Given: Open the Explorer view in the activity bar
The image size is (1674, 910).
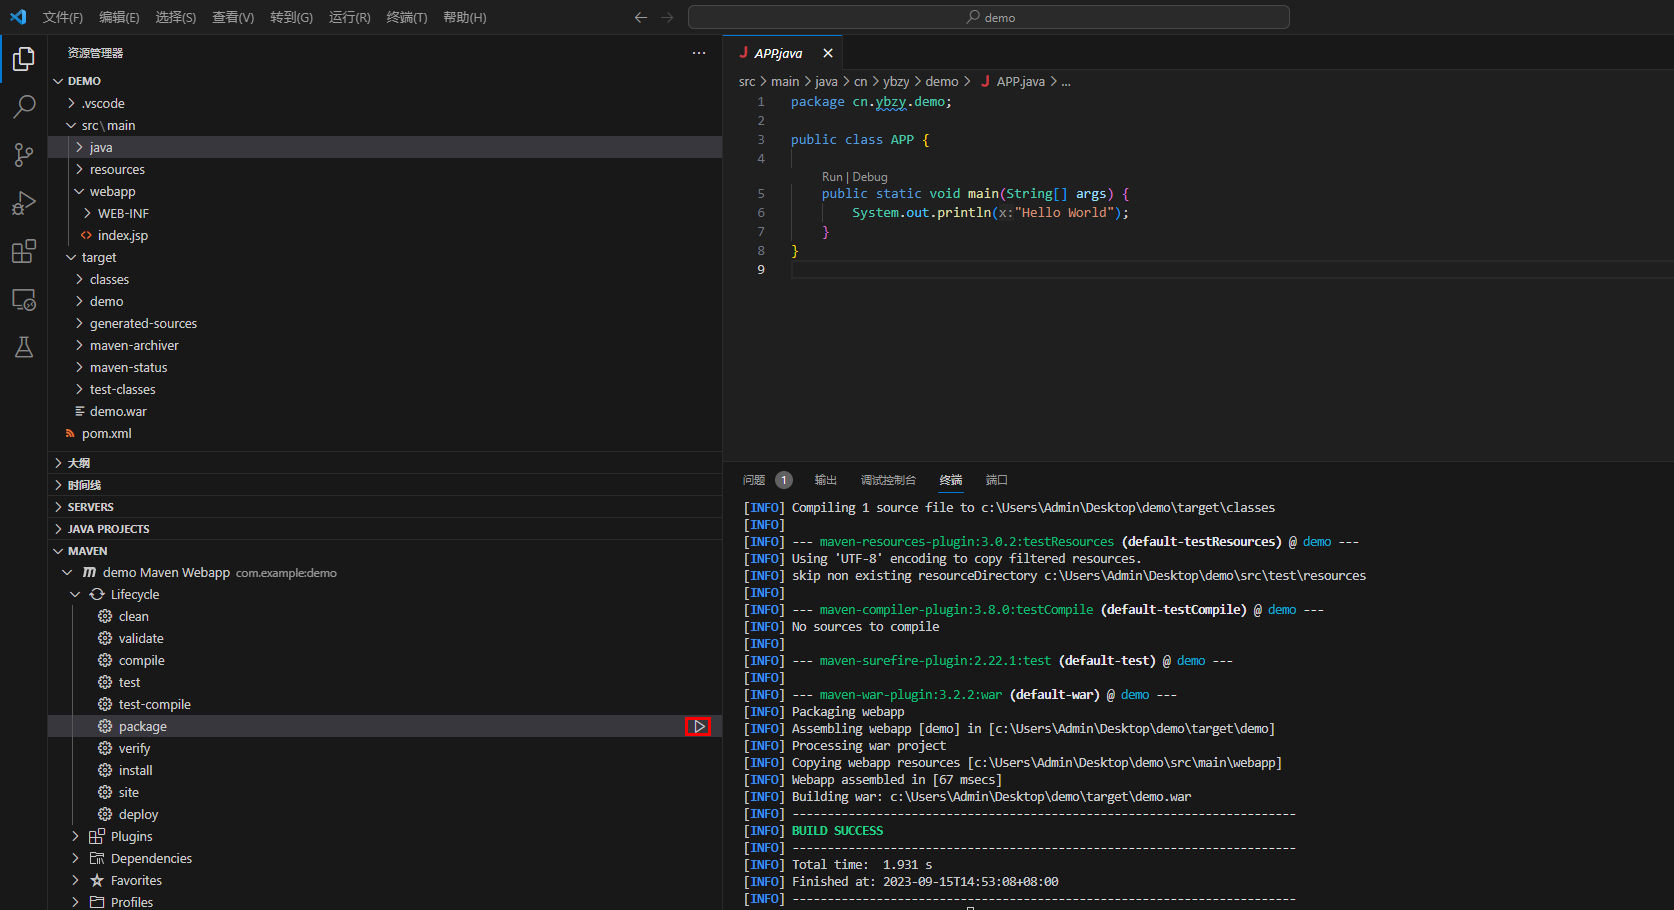Looking at the screenshot, I should click(x=24, y=59).
